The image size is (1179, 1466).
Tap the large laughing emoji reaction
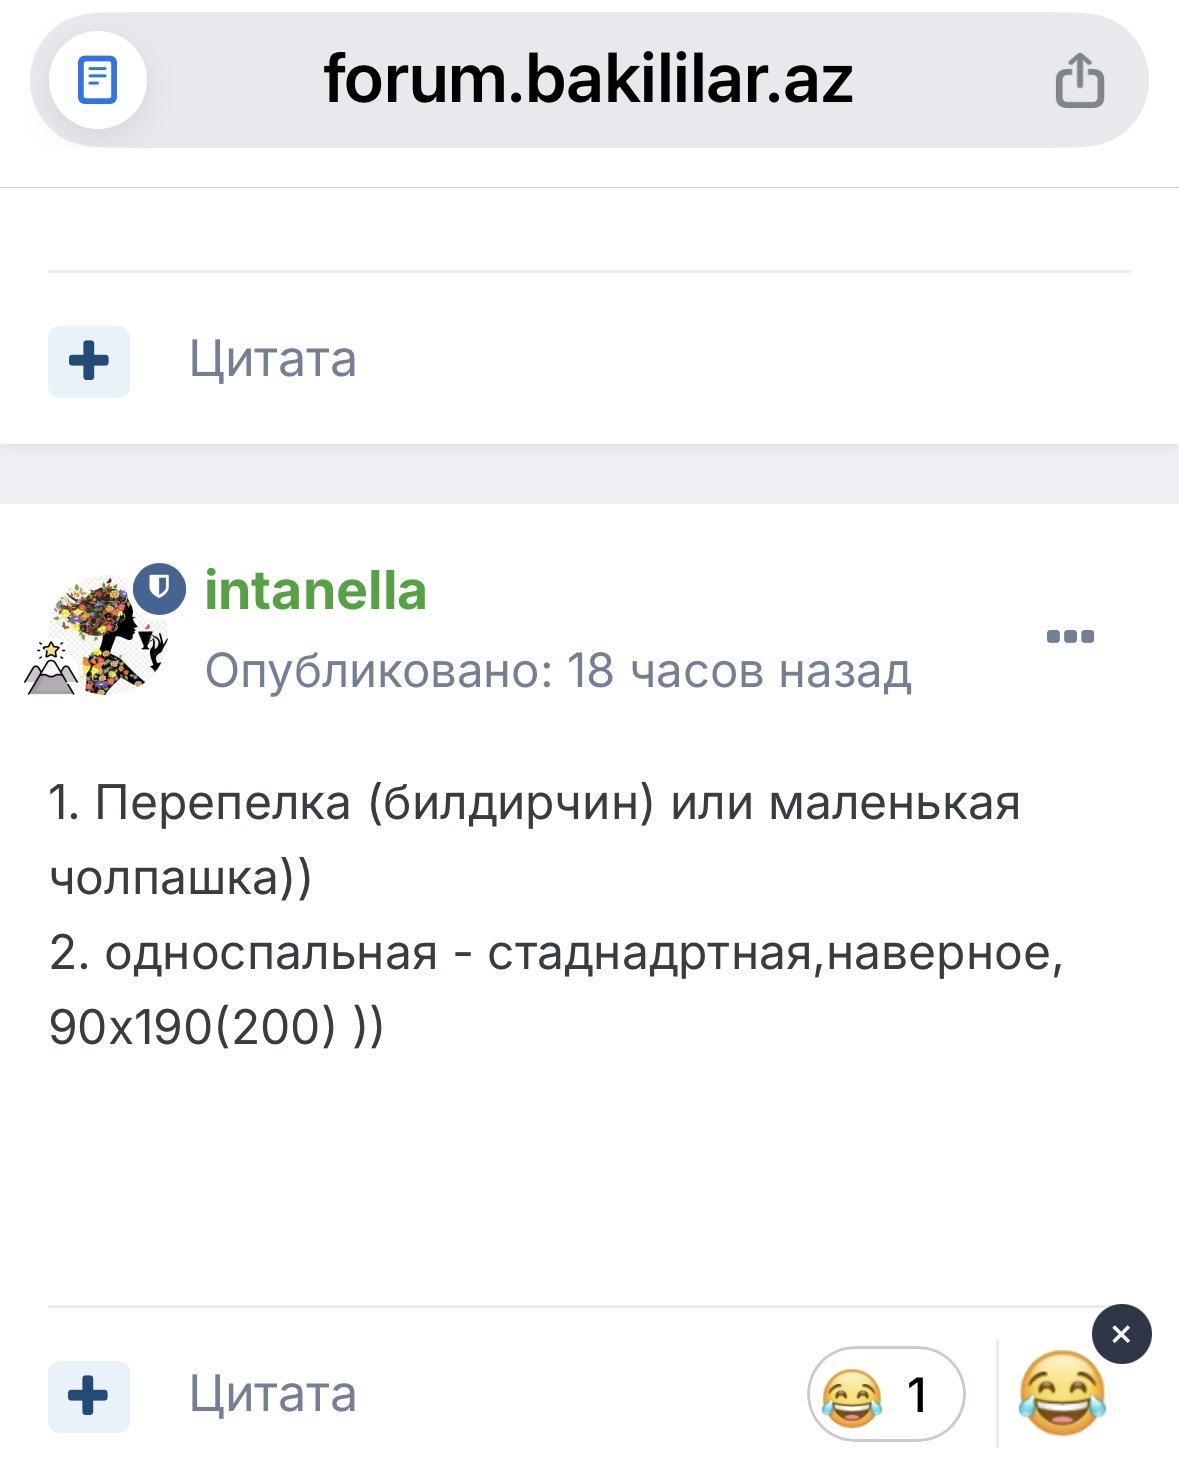1062,1393
